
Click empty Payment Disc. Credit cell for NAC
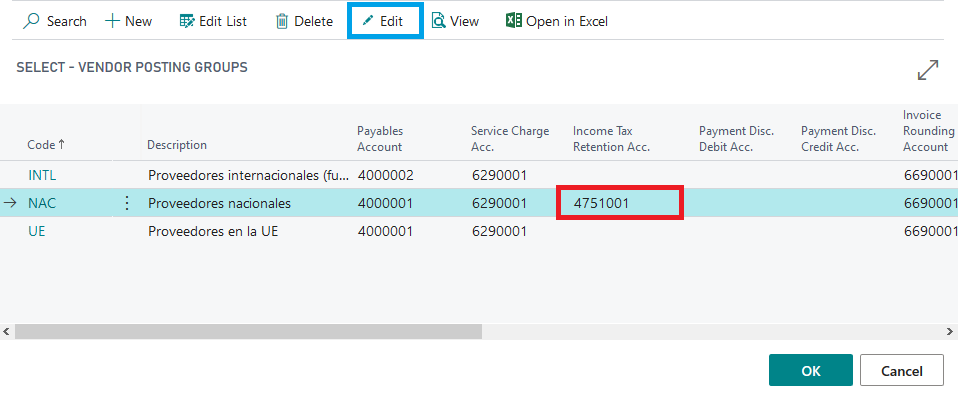tap(845, 203)
